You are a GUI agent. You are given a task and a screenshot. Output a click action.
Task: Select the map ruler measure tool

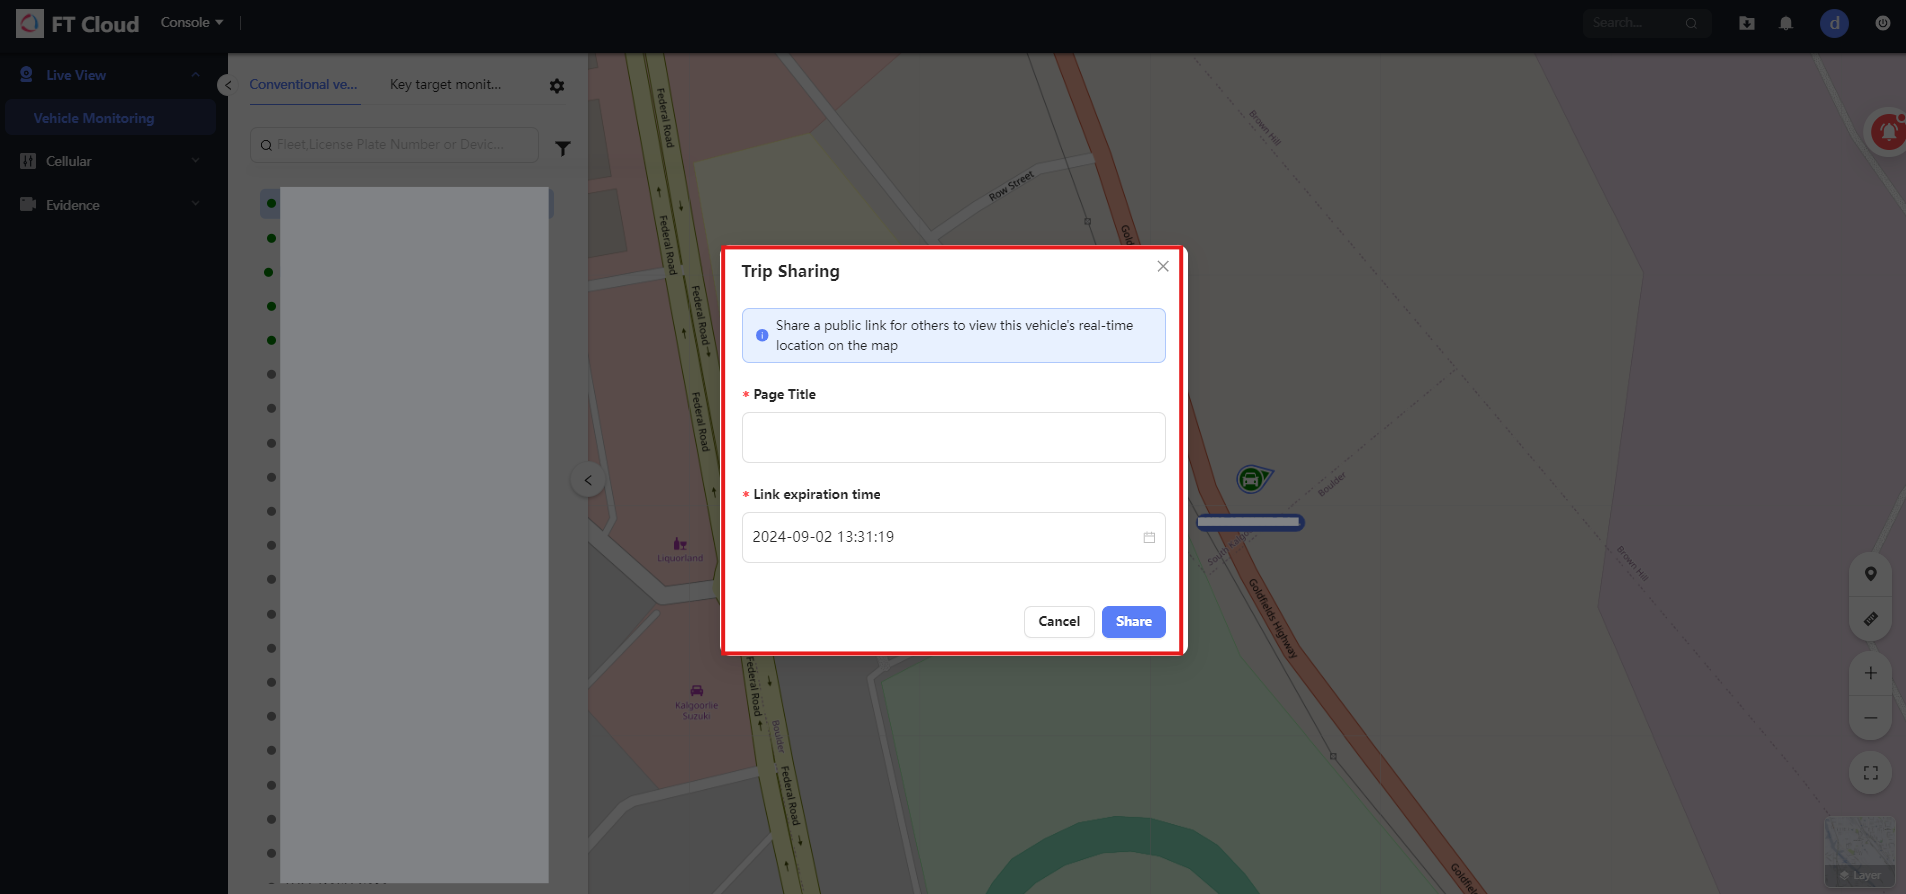(x=1870, y=619)
